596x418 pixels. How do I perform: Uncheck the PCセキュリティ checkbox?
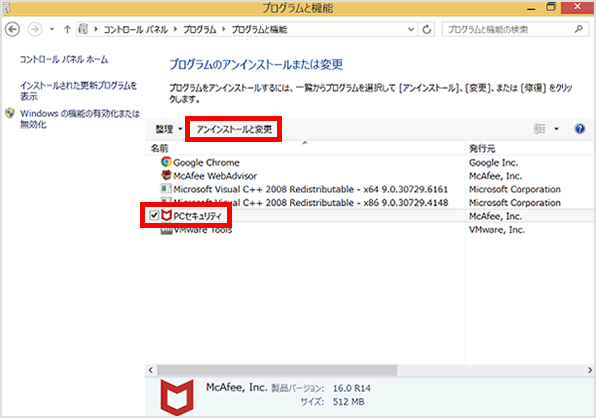coord(154,215)
